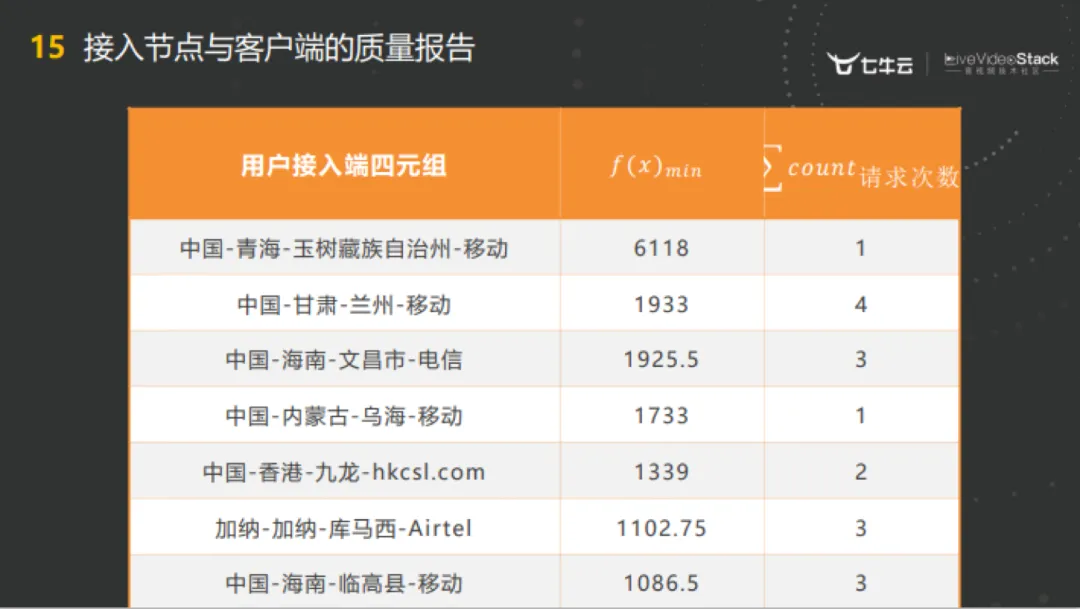Click the f(x)min column header
This screenshot has width=1080, height=609.
(x=656, y=167)
